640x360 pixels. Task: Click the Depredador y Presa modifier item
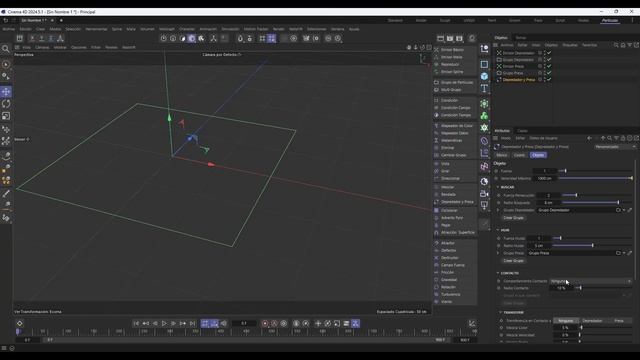pyautogui.click(x=457, y=202)
